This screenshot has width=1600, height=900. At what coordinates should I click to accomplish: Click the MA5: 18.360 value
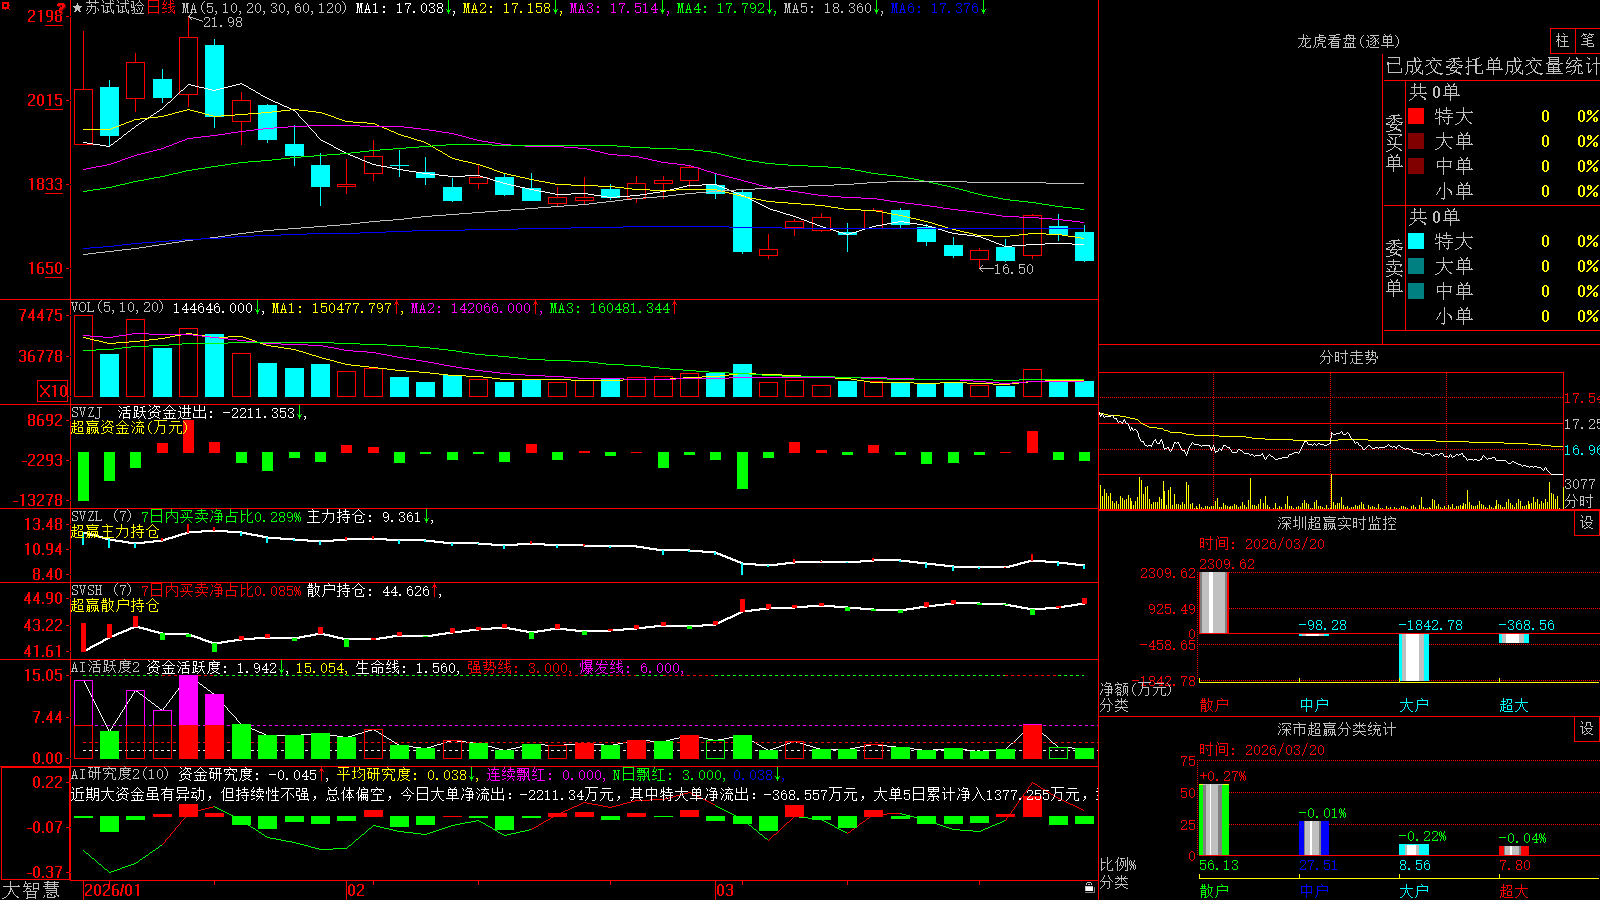(x=831, y=8)
